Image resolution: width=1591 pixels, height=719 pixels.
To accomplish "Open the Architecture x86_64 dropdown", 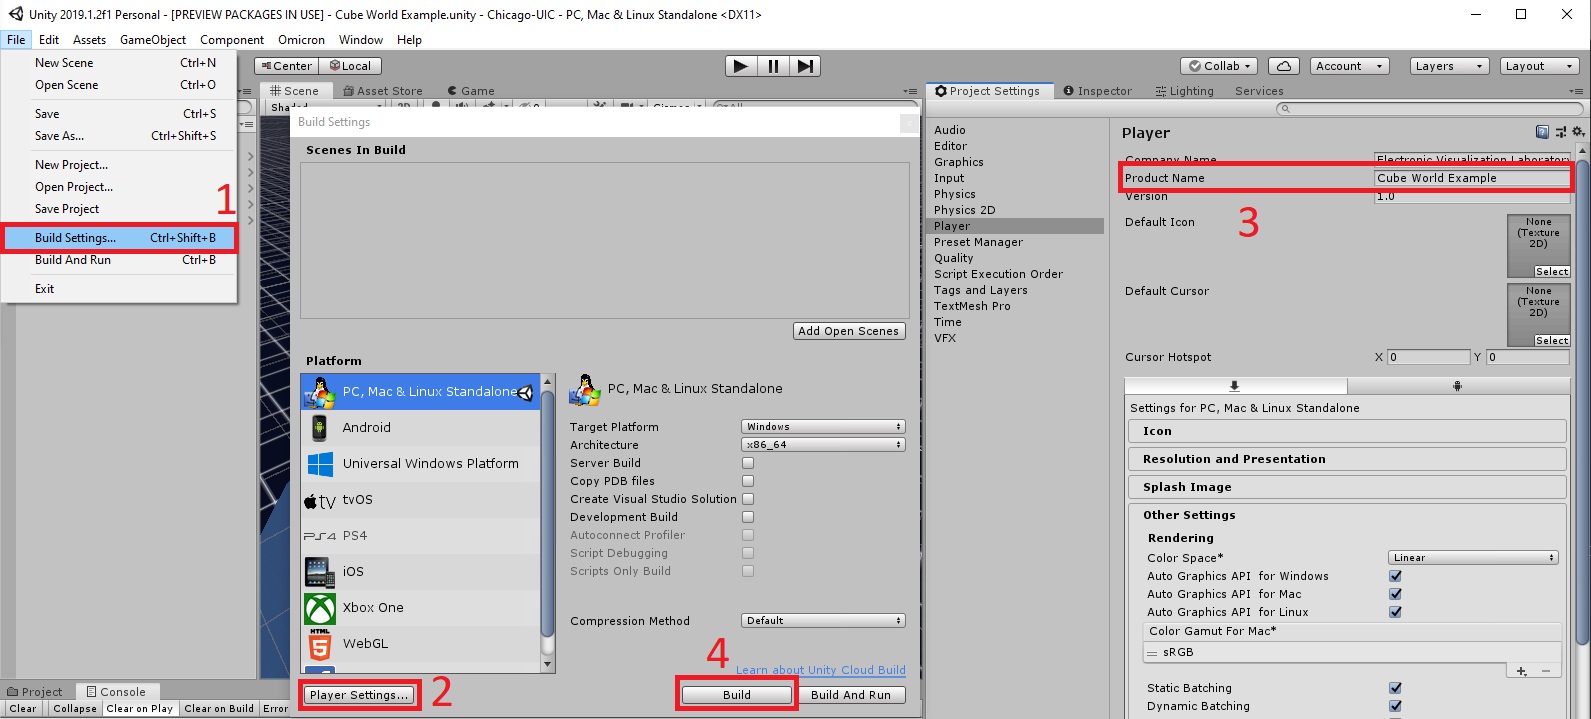I will (823, 445).
